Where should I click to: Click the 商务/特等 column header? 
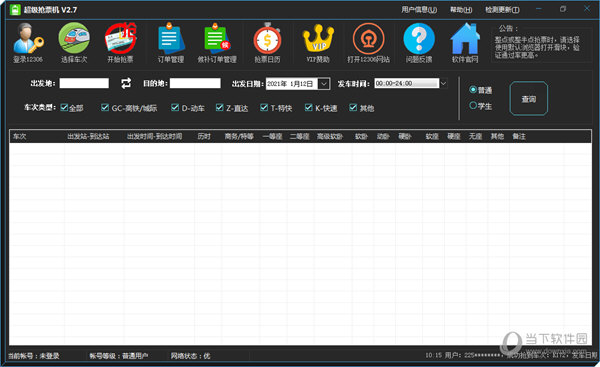click(x=239, y=136)
